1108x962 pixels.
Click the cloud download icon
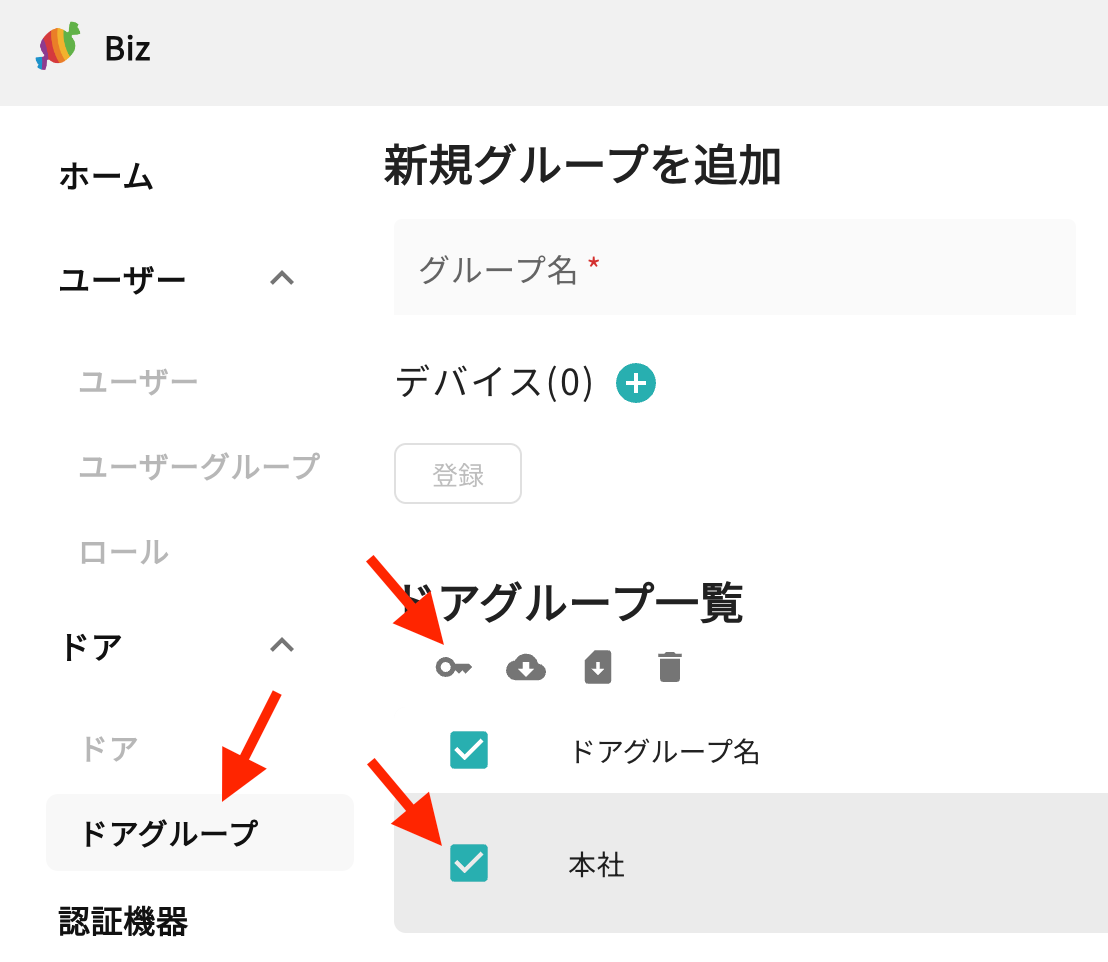tap(526, 667)
